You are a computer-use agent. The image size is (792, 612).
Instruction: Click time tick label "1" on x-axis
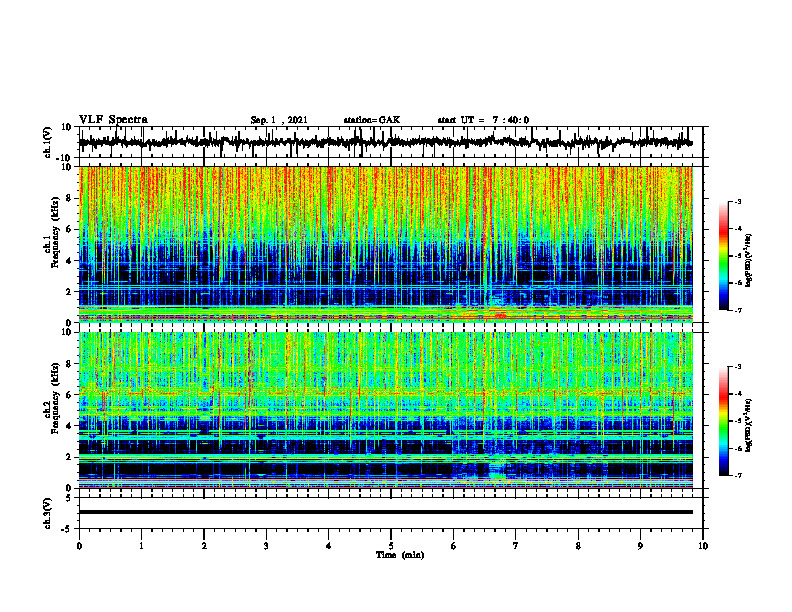click(141, 546)
